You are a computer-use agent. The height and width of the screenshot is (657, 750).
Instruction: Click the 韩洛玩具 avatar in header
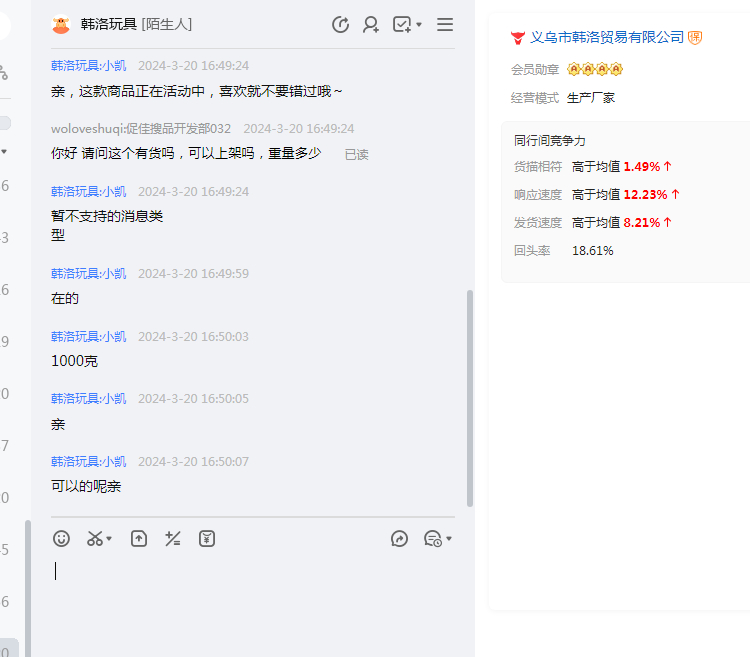(x=62, y=24)
